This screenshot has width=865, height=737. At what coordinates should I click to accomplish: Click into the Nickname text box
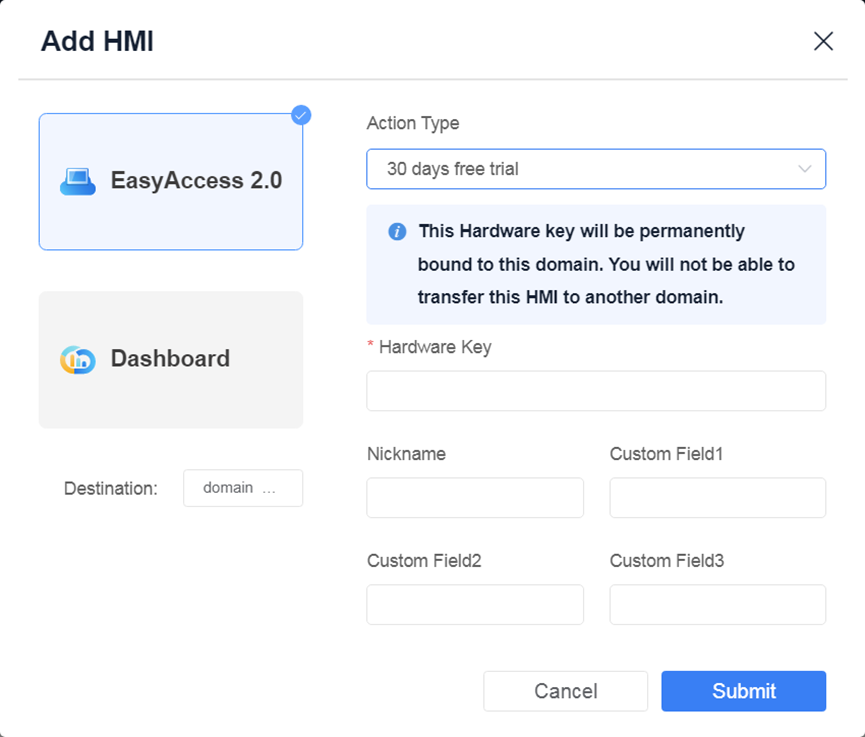point(475,498)
